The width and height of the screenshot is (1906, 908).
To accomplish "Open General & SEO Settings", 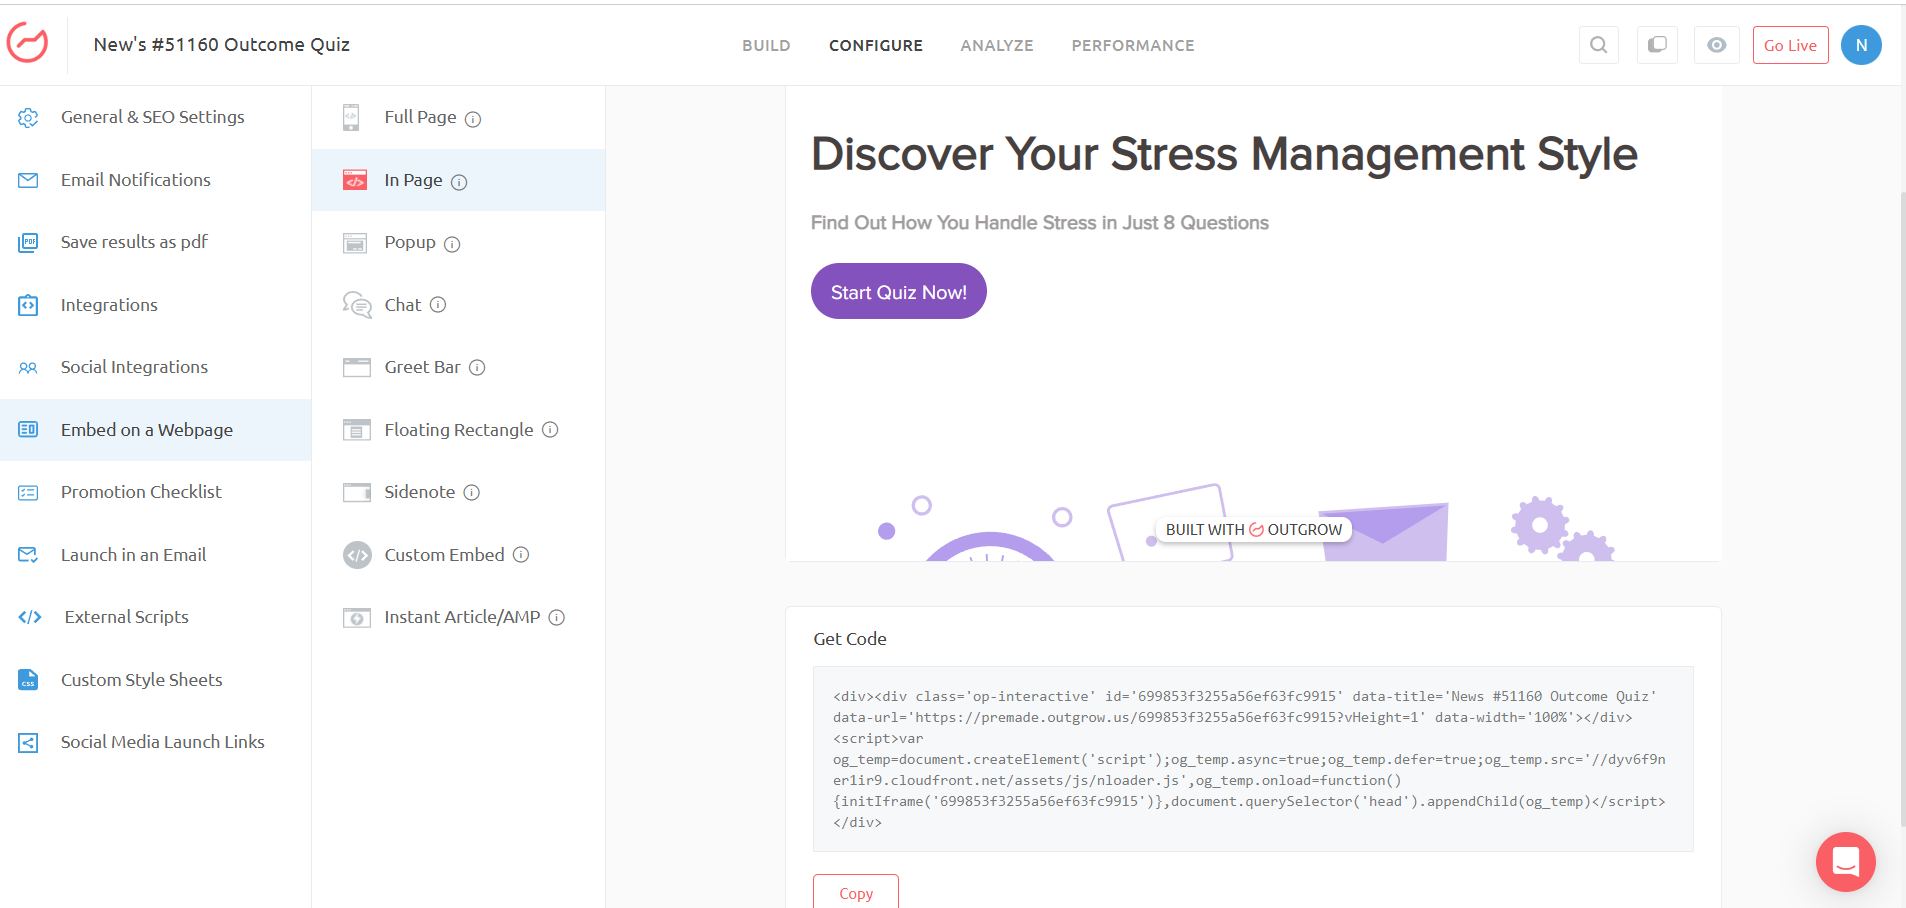I will pos(152,117).
